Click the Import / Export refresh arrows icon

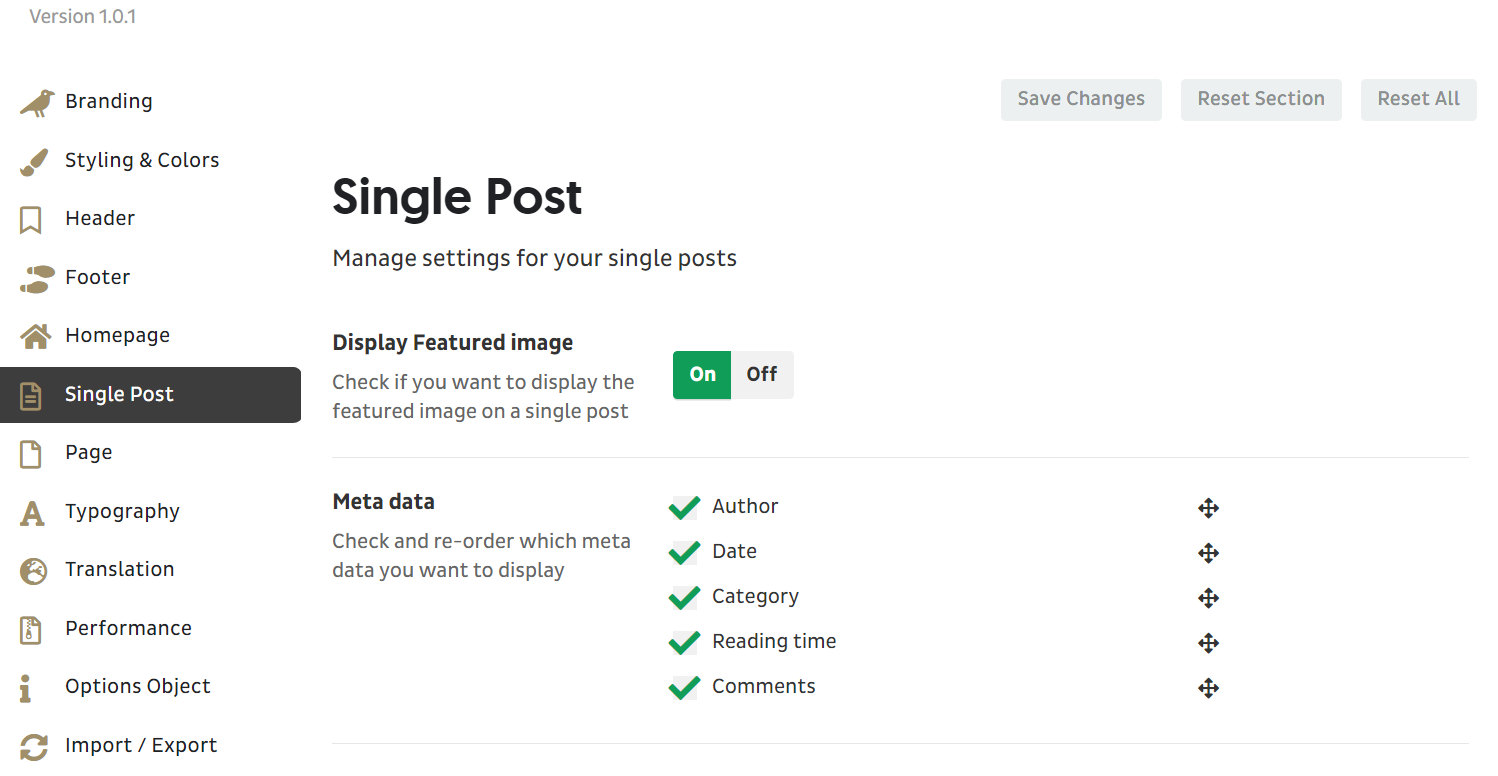coord(34,747)
